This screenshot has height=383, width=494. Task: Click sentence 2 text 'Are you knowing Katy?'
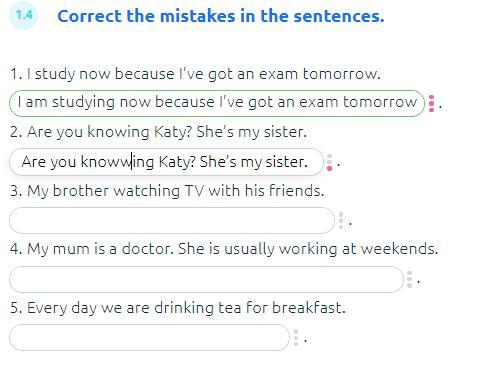click(109, 132)
